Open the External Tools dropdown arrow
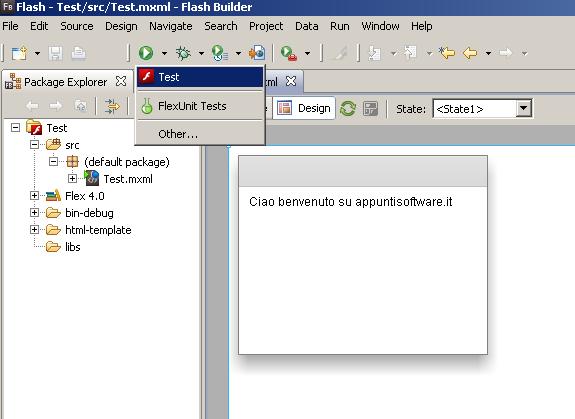 (307, 54)
